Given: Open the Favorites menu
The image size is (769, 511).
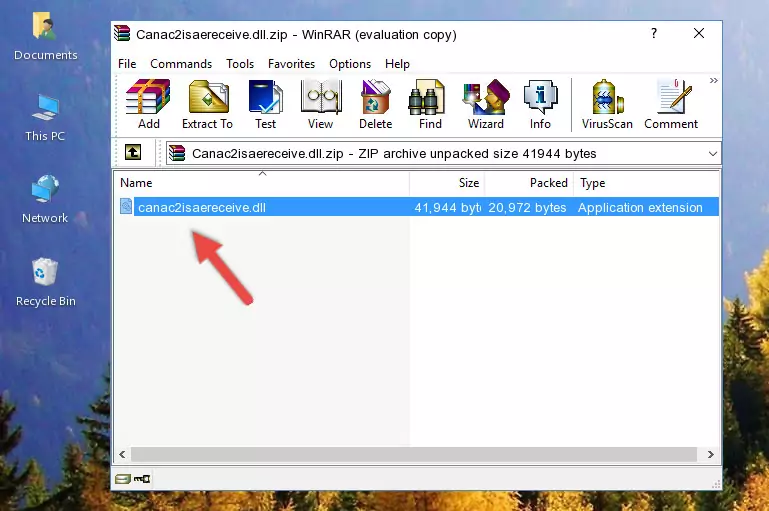Looking at the screenshot, I should [x=291, y=64].
